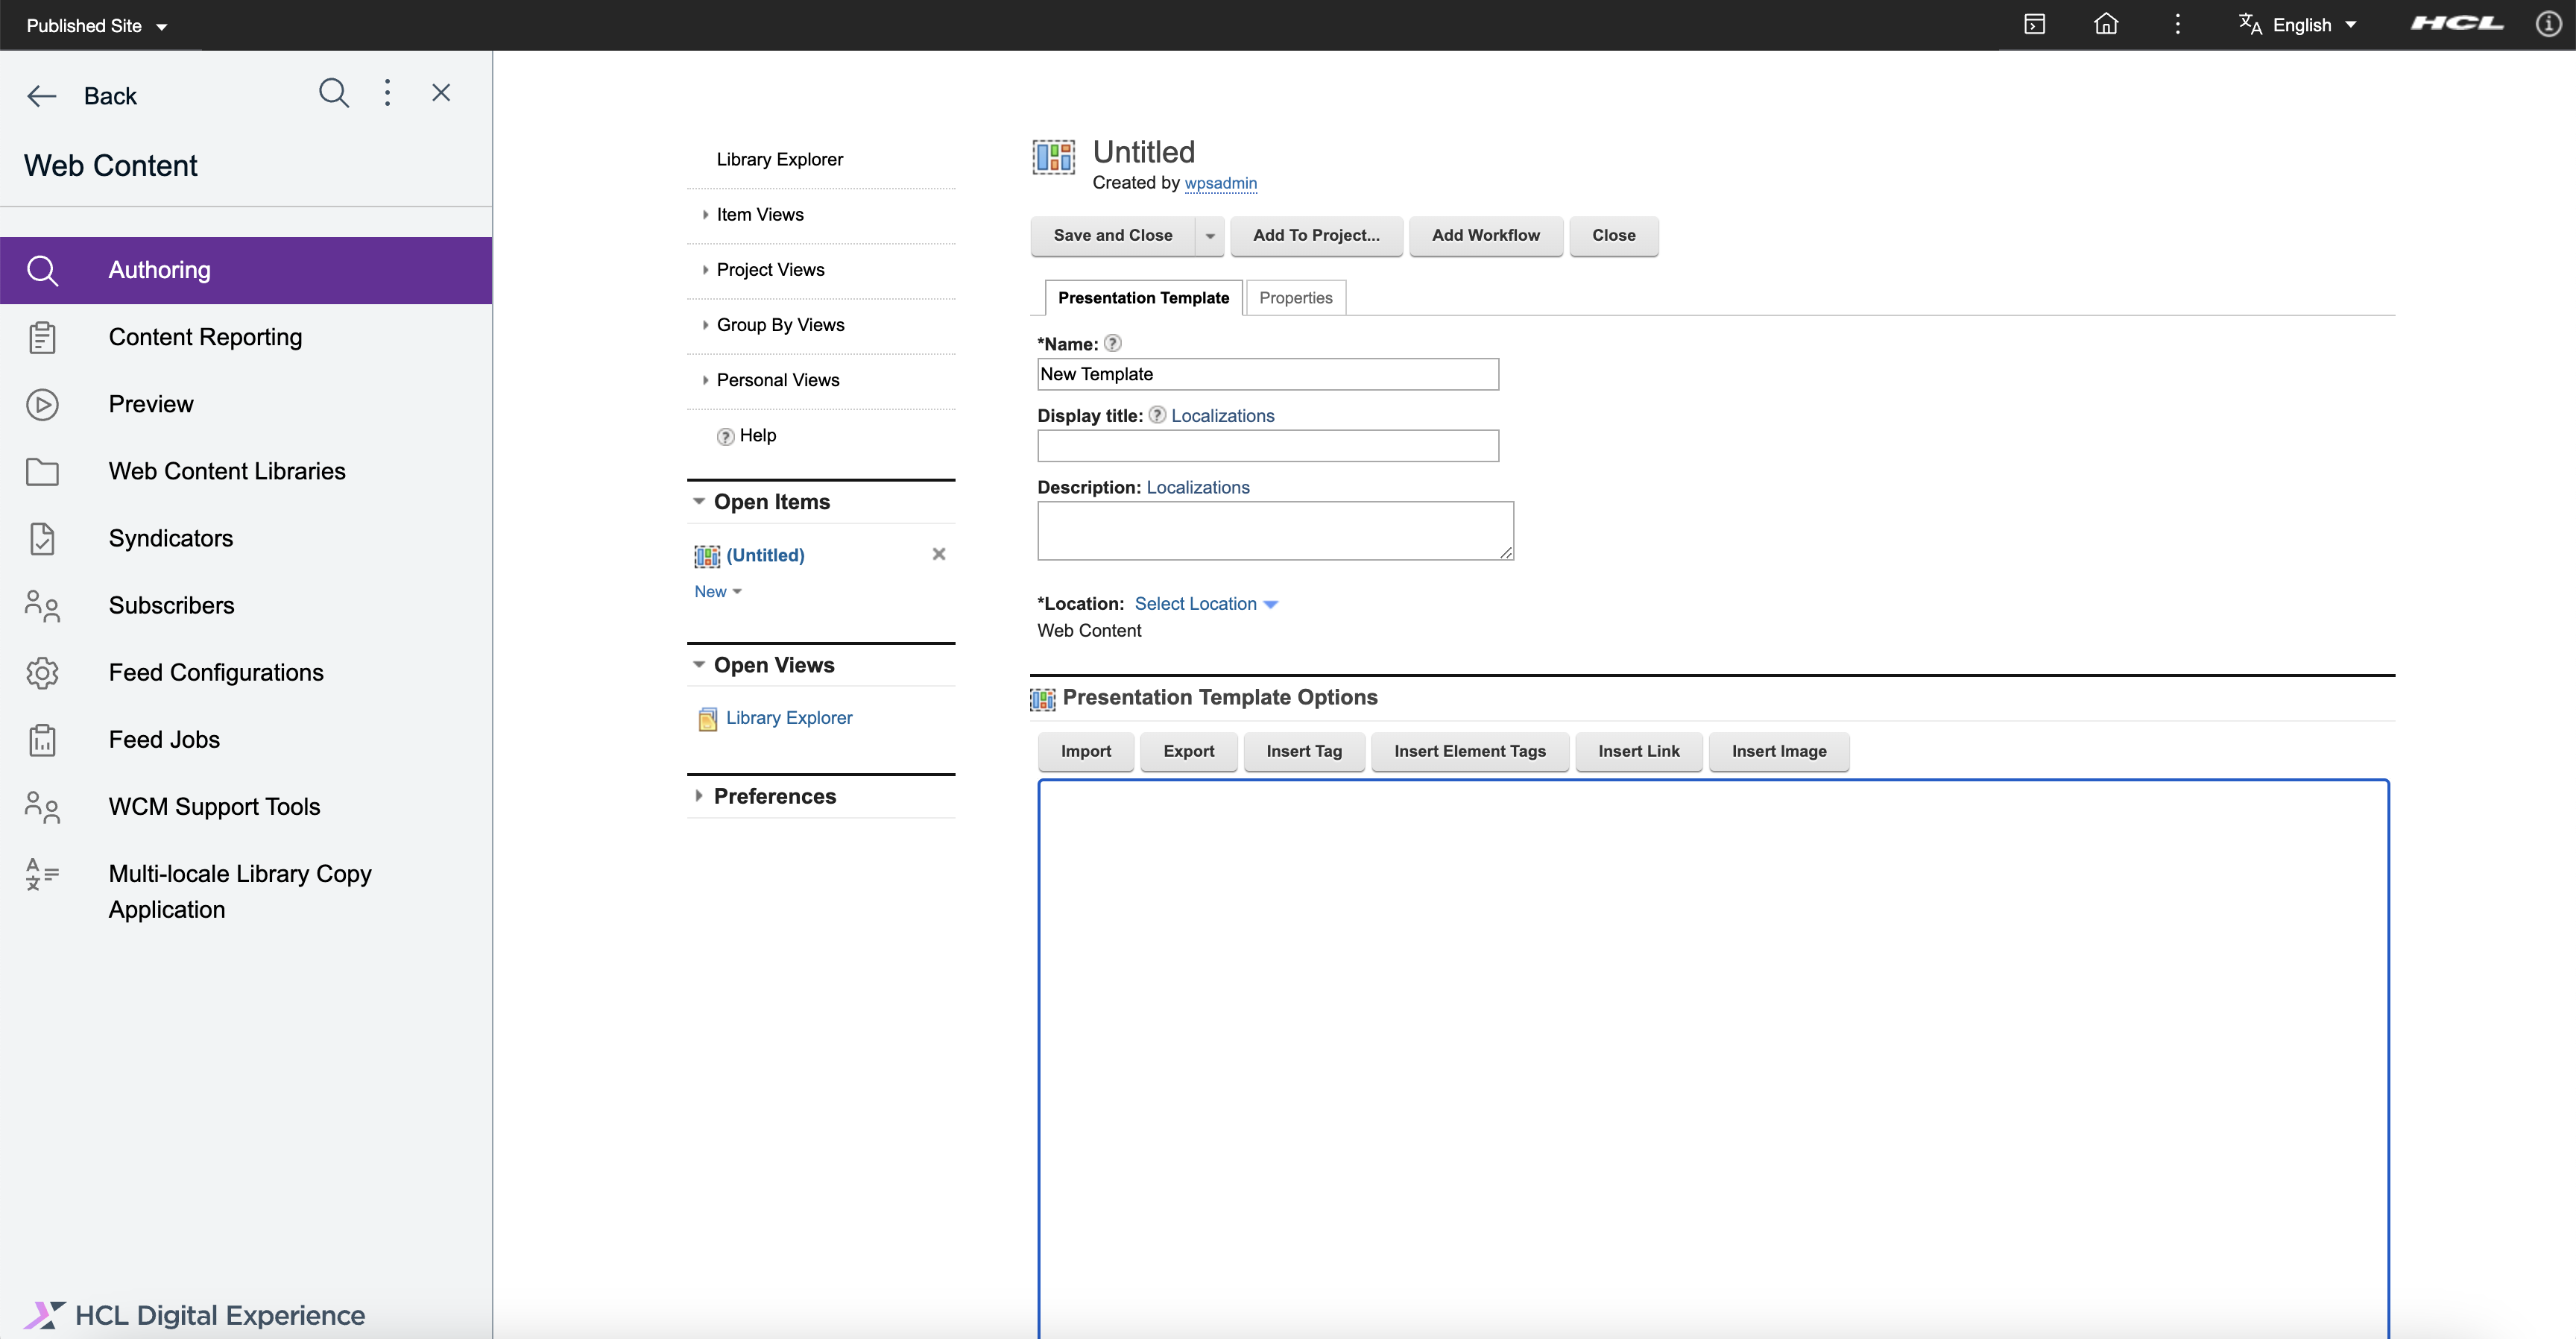Open search in the Web Content panel
The width and height of the screenshot is (2576, 1339).
334,93
